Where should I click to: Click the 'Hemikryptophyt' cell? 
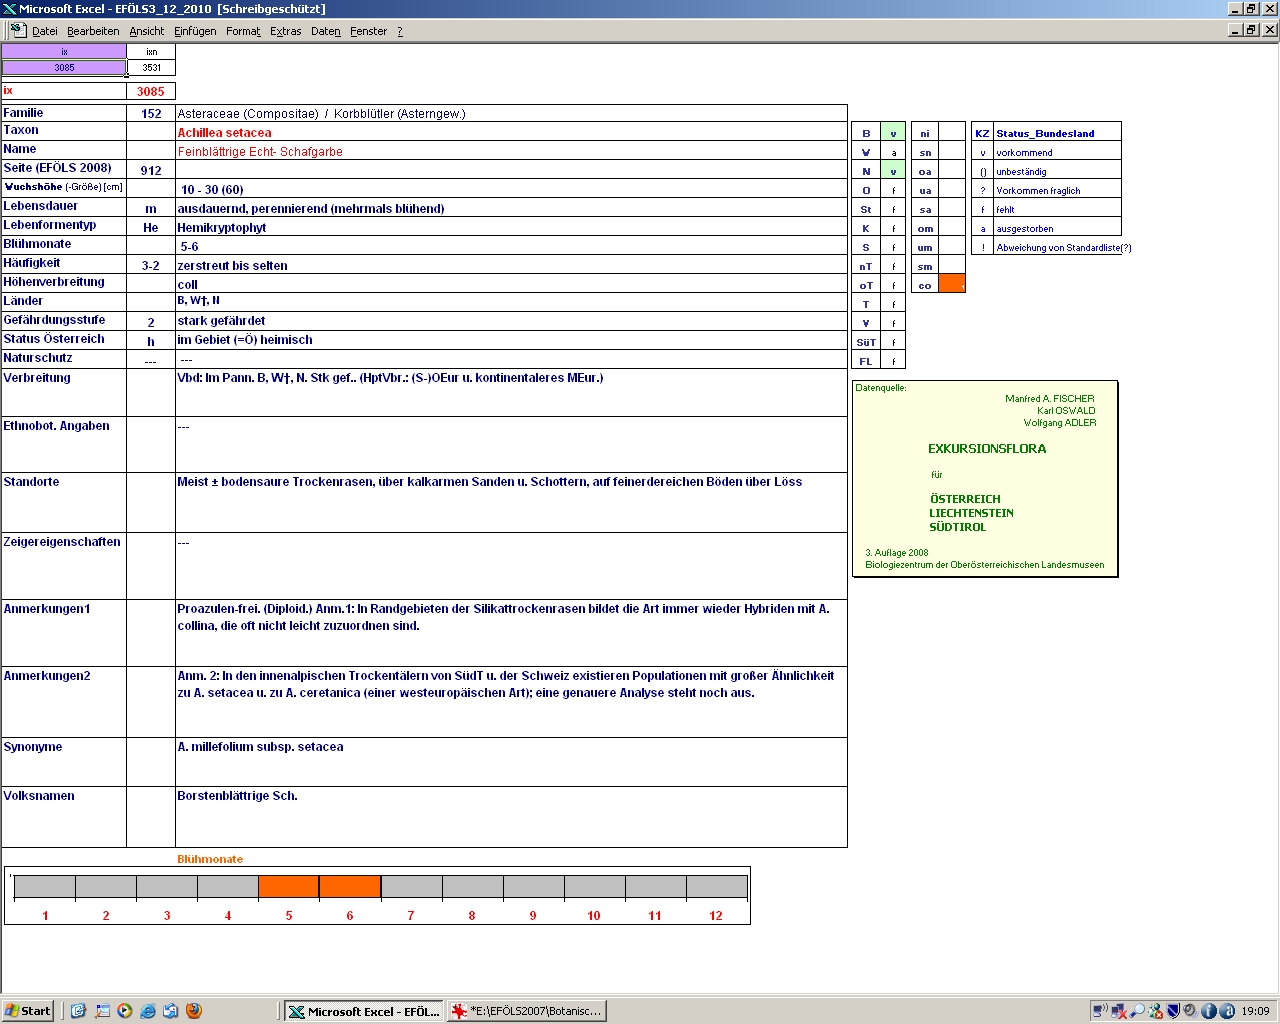pyautogui.click(x=511, y=227)
